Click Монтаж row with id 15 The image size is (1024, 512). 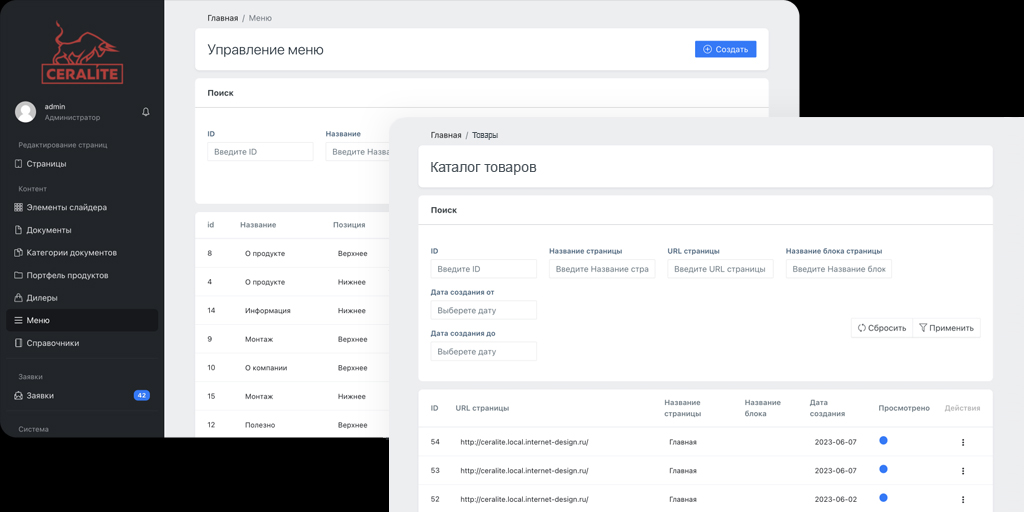259,396
